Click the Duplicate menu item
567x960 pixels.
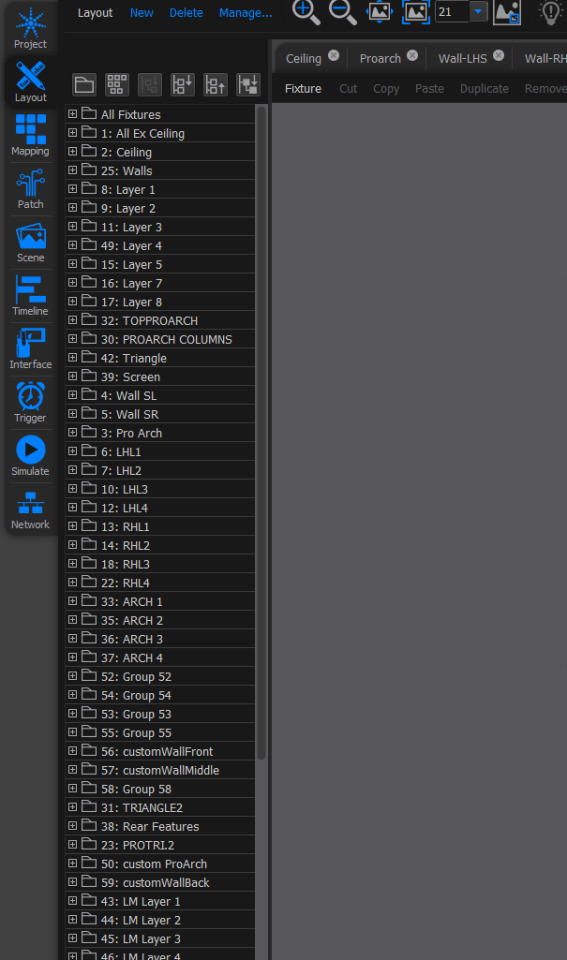[x=484, y=89]
